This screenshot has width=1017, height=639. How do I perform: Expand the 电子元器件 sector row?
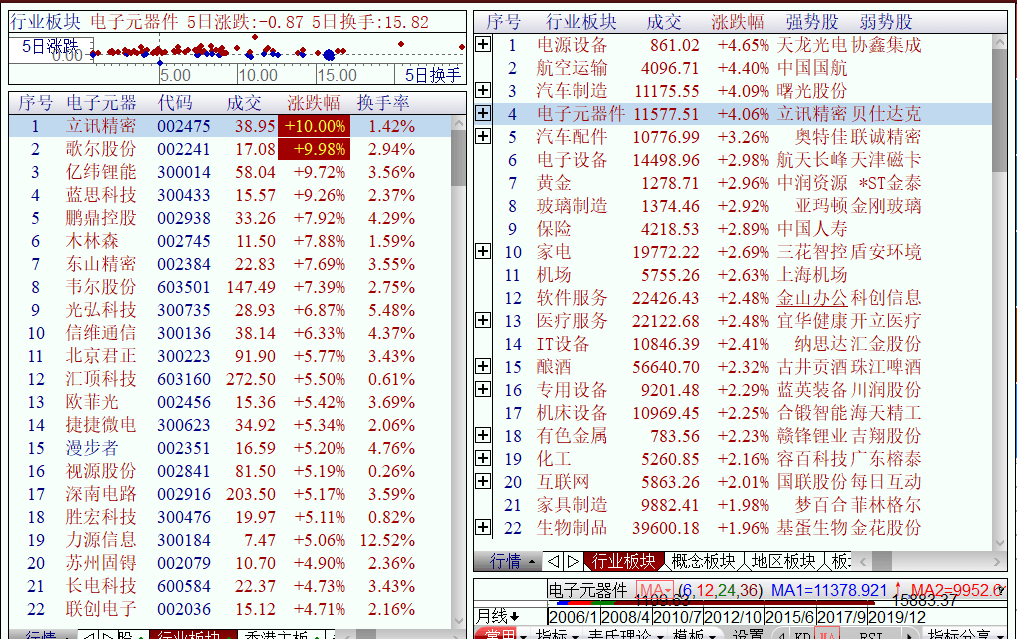(483, 114)
